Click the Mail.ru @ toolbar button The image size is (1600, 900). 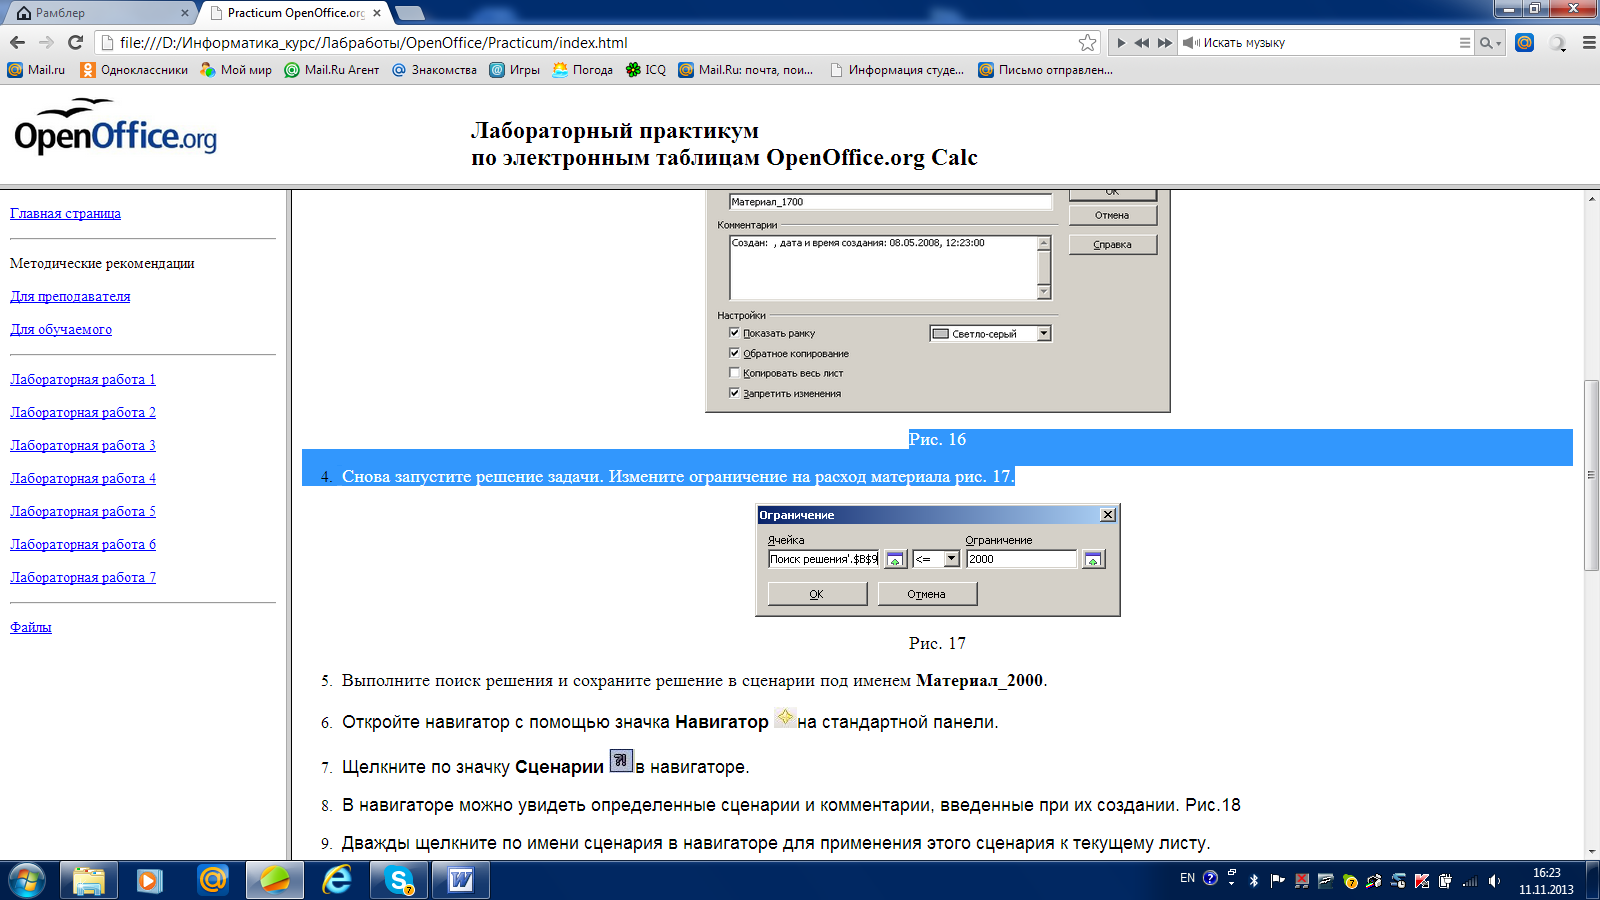(1524, 42)
